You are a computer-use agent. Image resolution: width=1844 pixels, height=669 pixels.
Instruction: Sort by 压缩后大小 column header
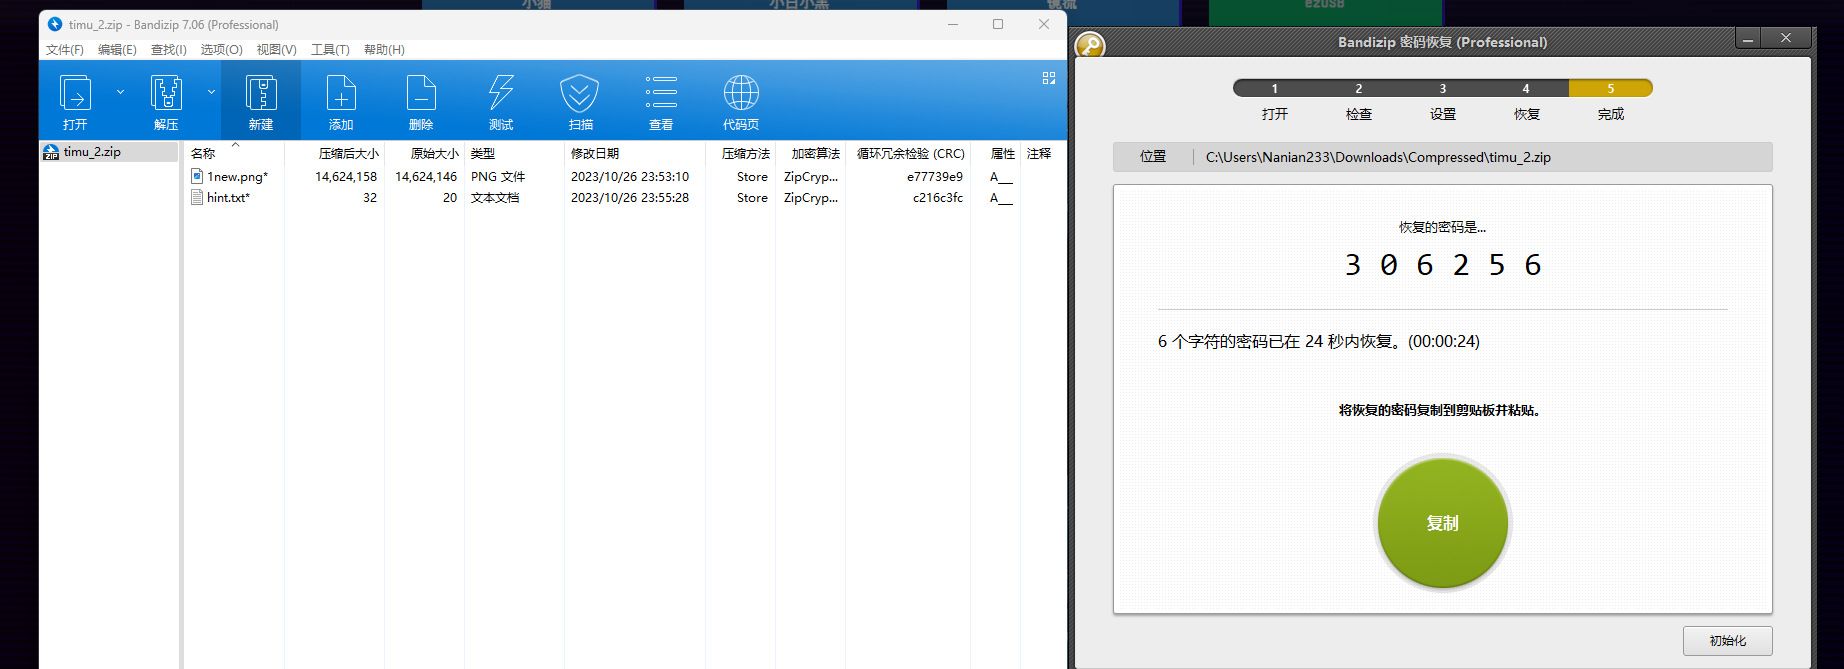[x=348, y=153]
